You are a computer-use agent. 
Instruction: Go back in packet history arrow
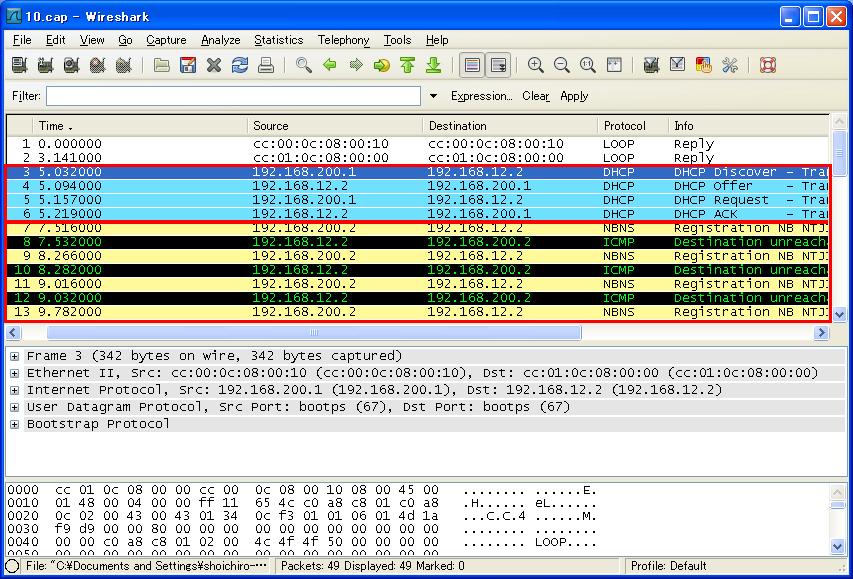(x=330, y=65)
